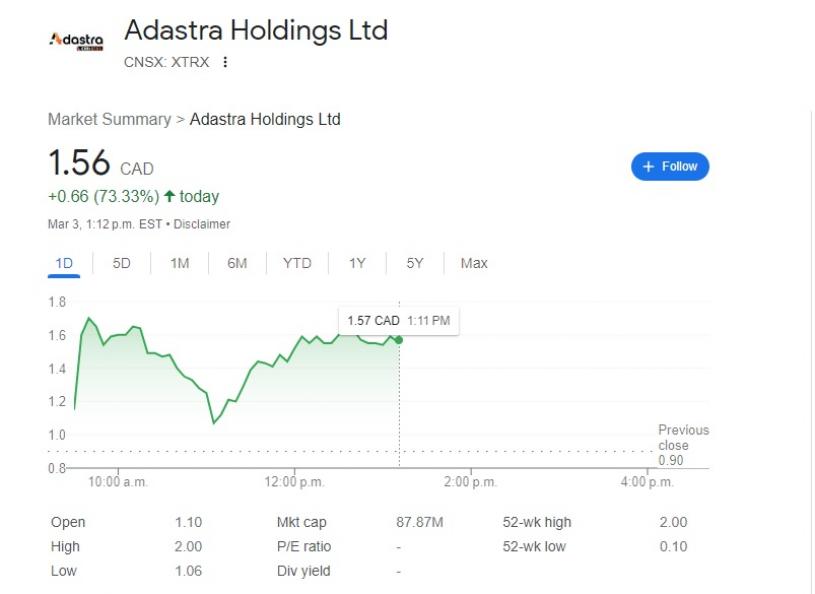
Task: Show the 6M price chart
Action: click(x=237, y=263)
